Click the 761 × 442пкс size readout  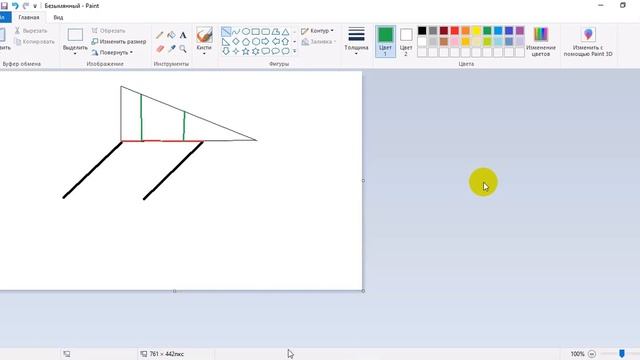click(x=167, y=354)
